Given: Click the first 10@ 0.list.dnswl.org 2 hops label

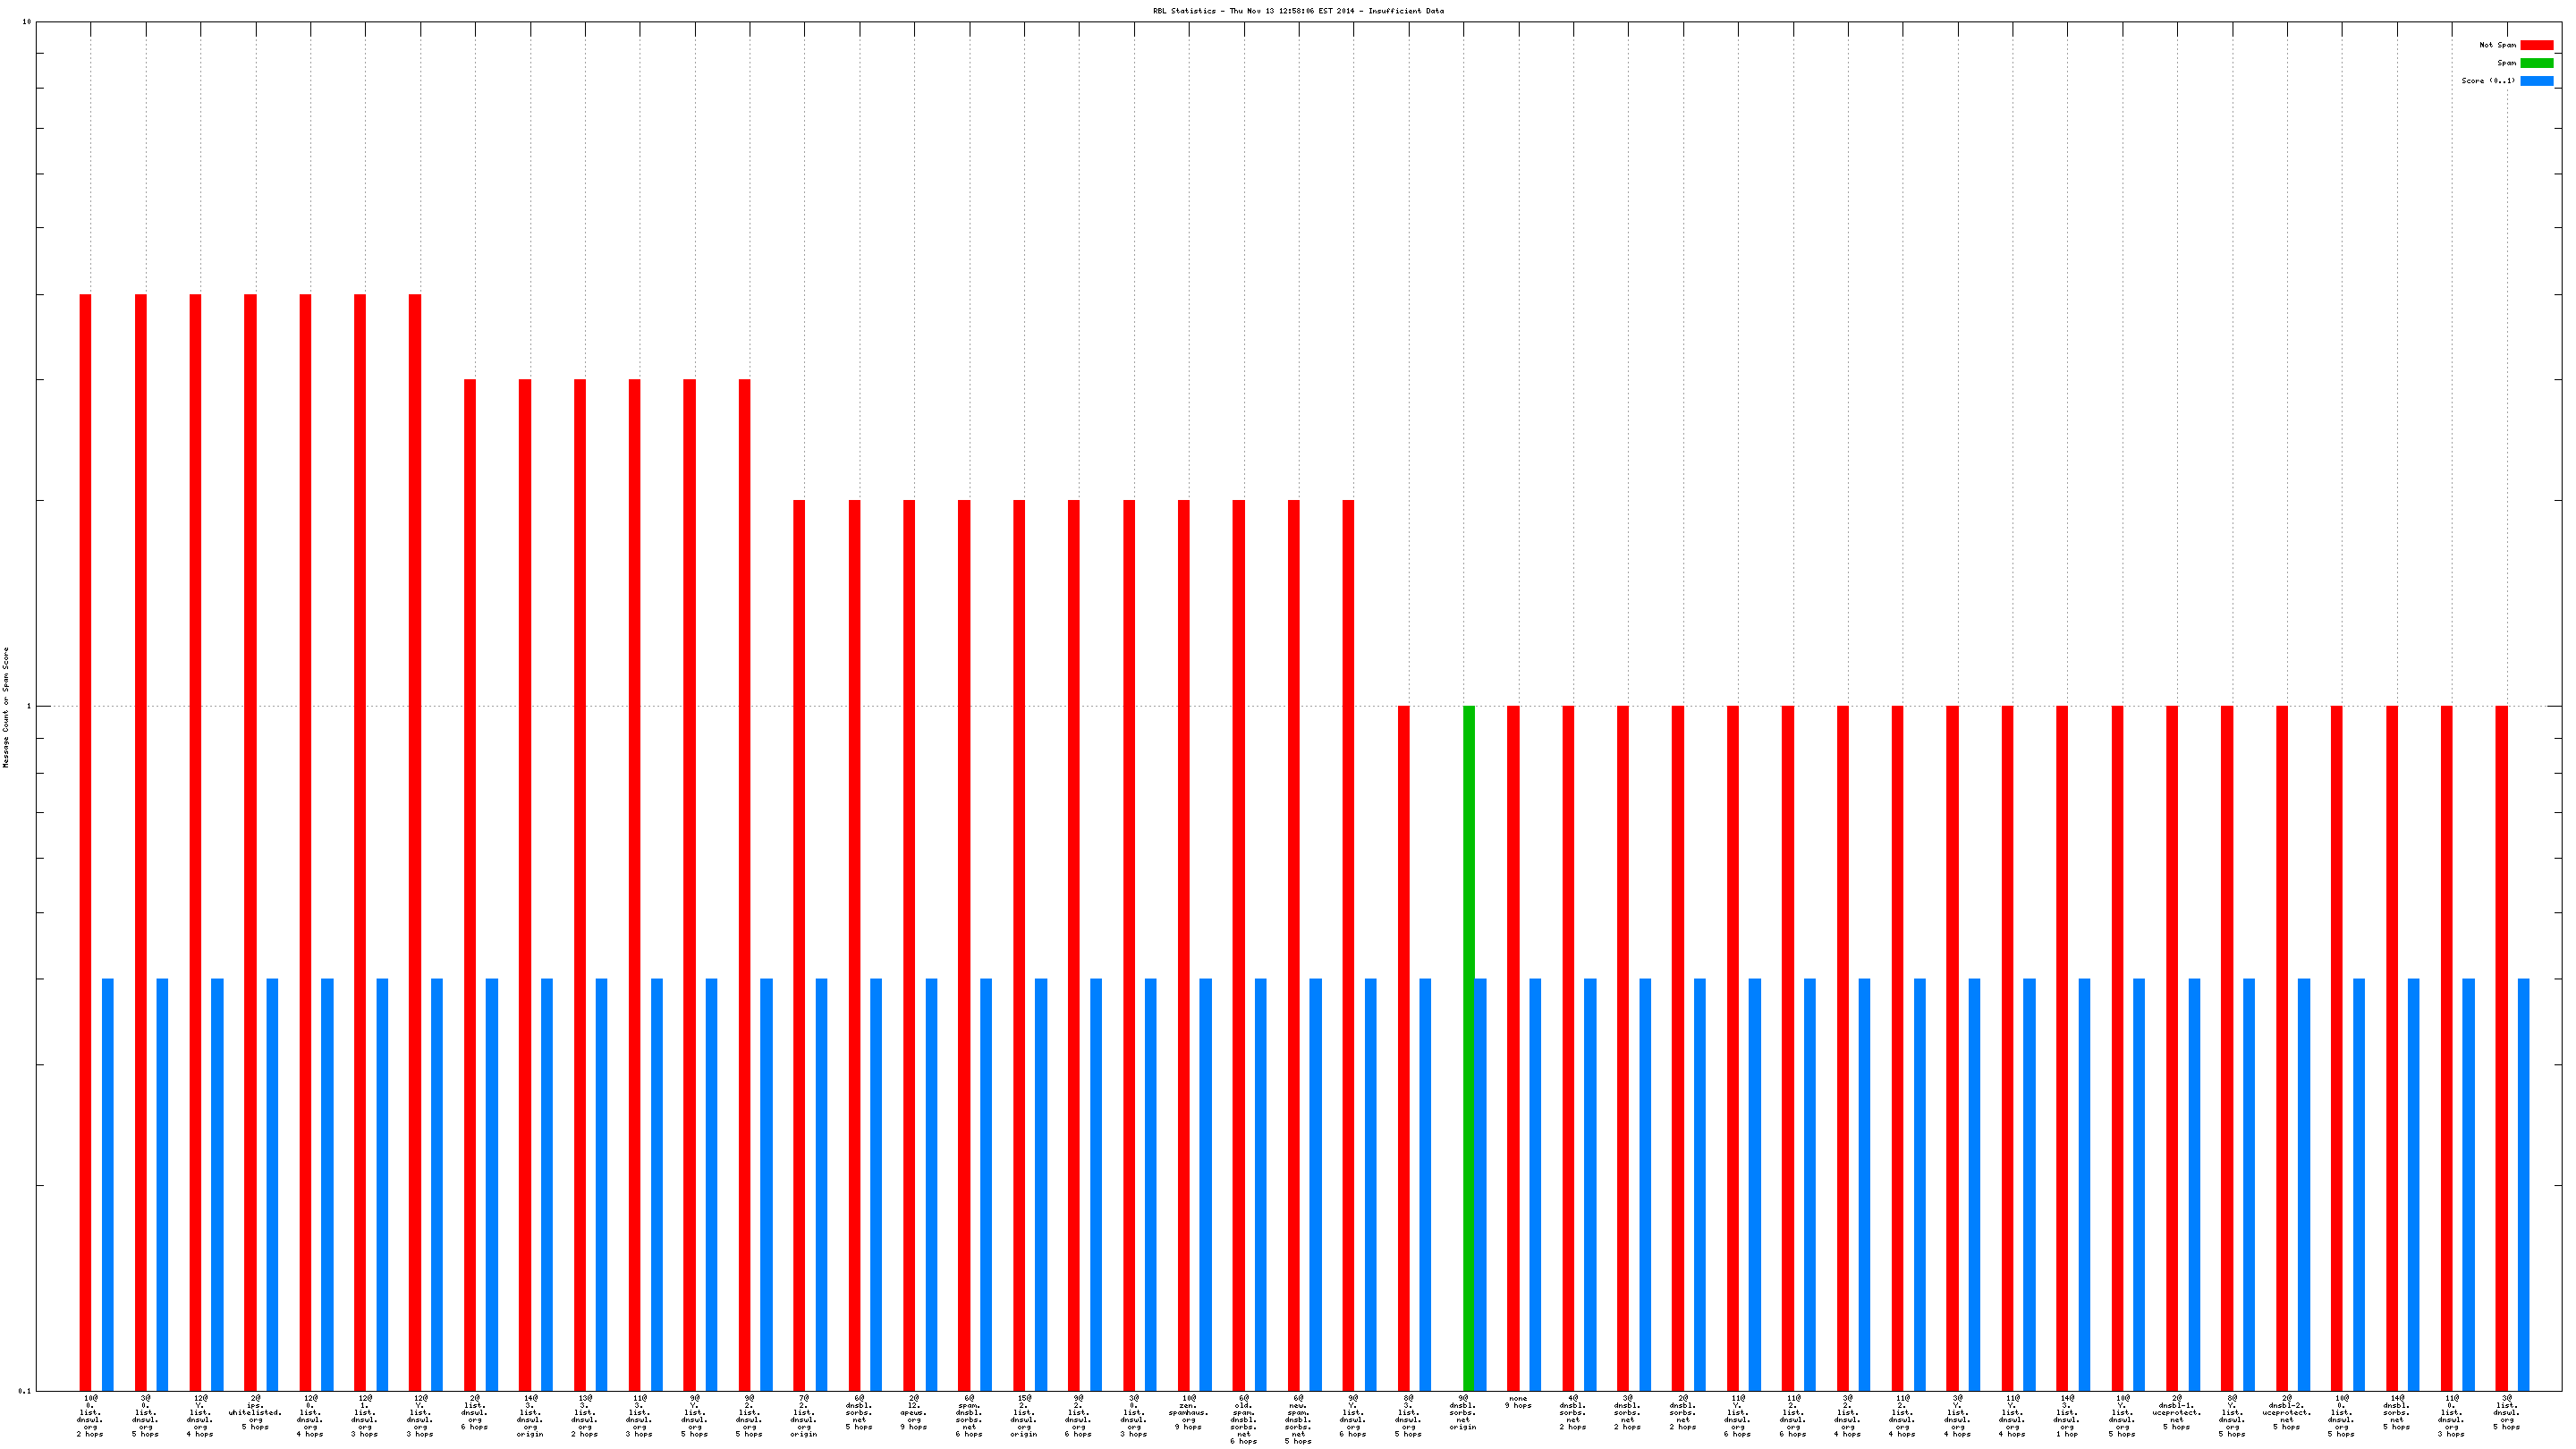Looking at the screenshot, I should 90,1415.
